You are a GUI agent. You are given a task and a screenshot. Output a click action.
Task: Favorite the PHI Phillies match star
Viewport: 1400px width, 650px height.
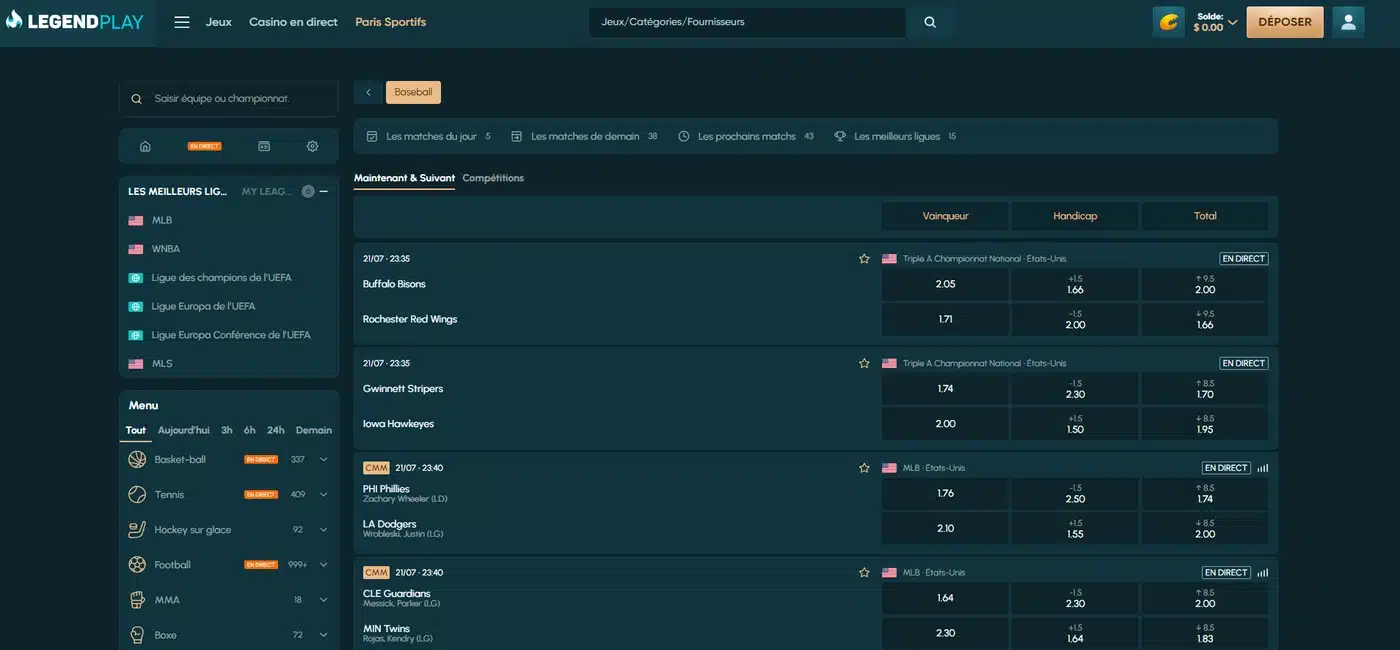(864, 468)
